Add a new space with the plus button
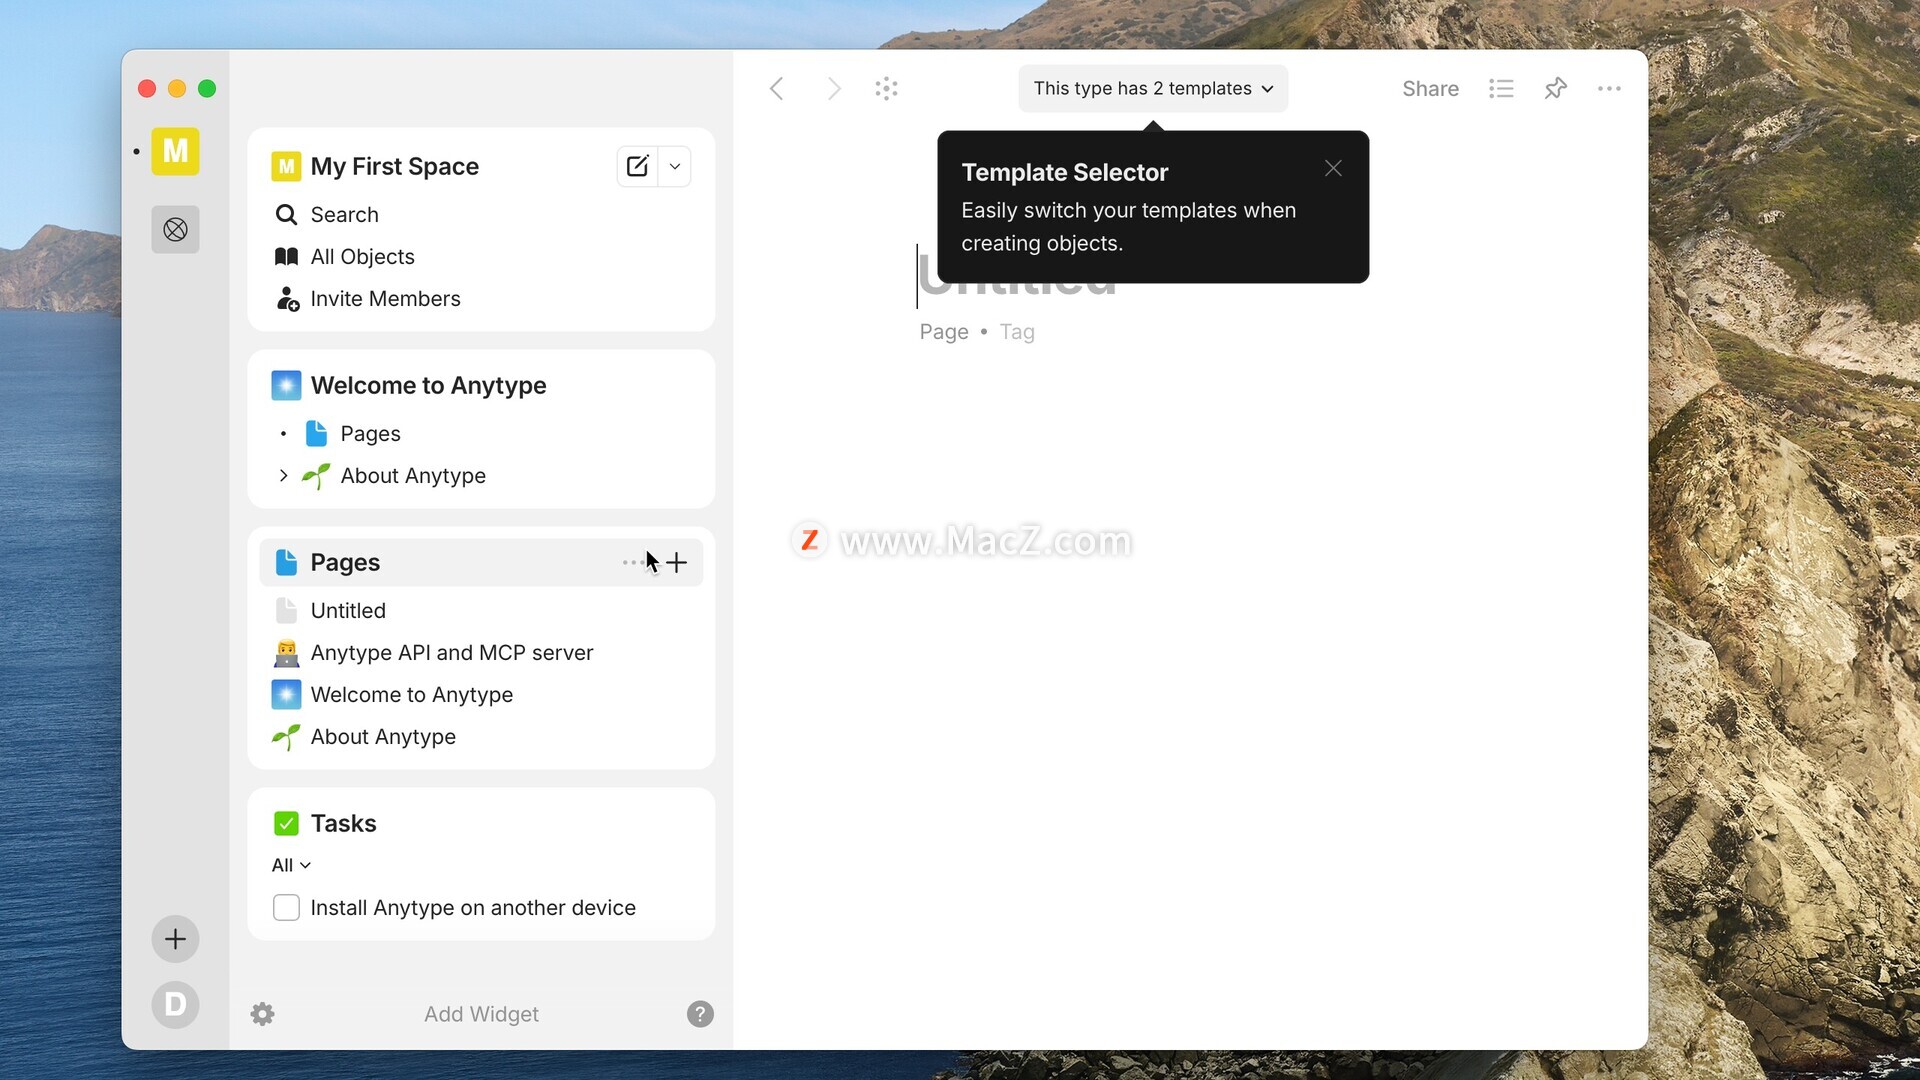The width and height of the screenshot is (1920, 1080). [175, 939]
